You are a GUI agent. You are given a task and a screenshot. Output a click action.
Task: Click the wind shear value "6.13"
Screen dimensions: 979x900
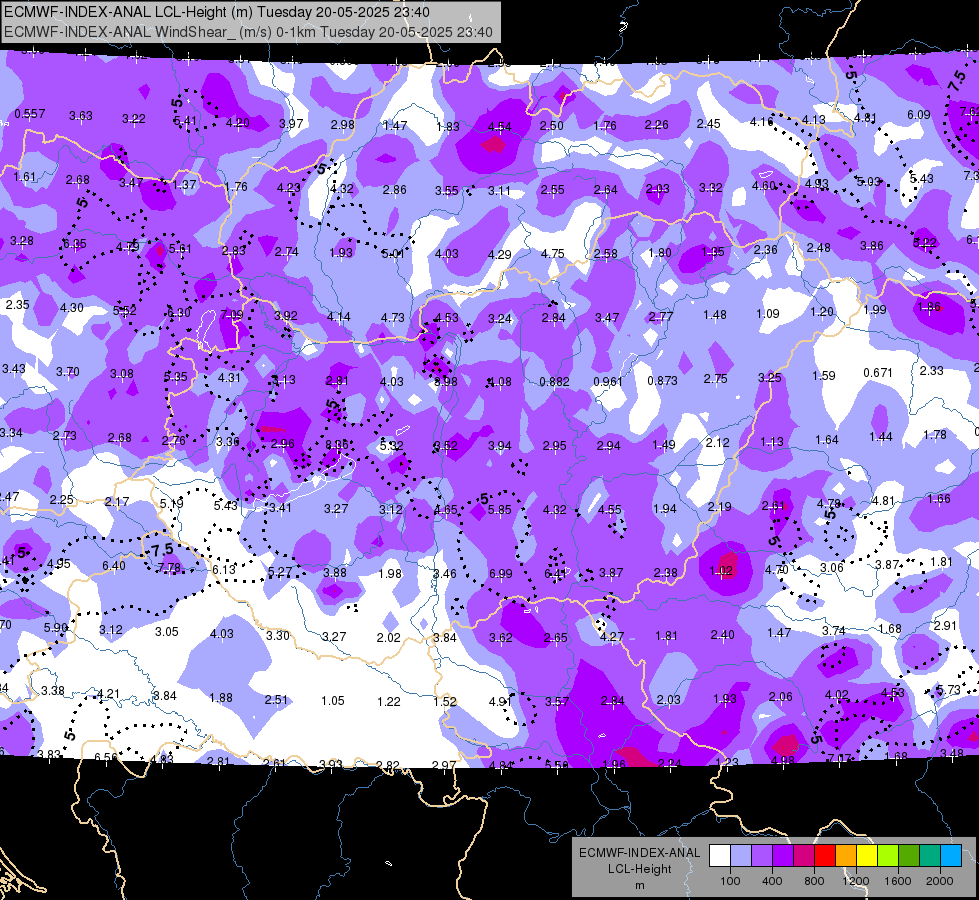224,570
